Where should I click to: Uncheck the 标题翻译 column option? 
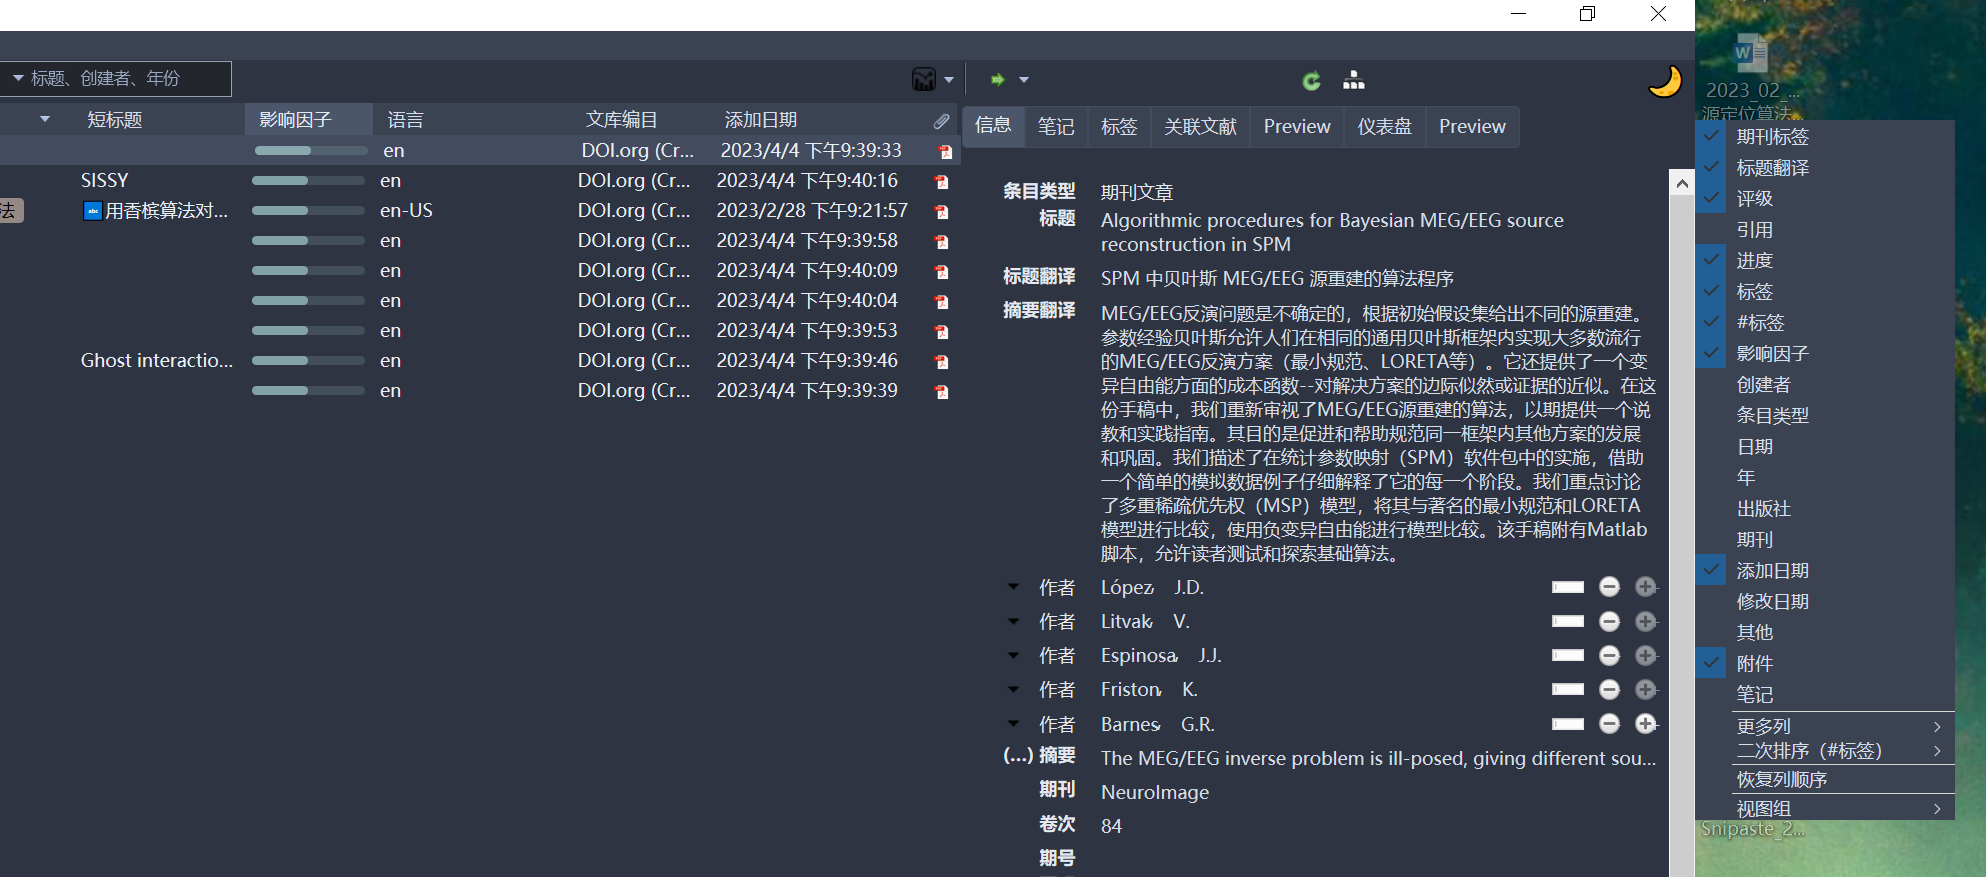coord(1825,168)
